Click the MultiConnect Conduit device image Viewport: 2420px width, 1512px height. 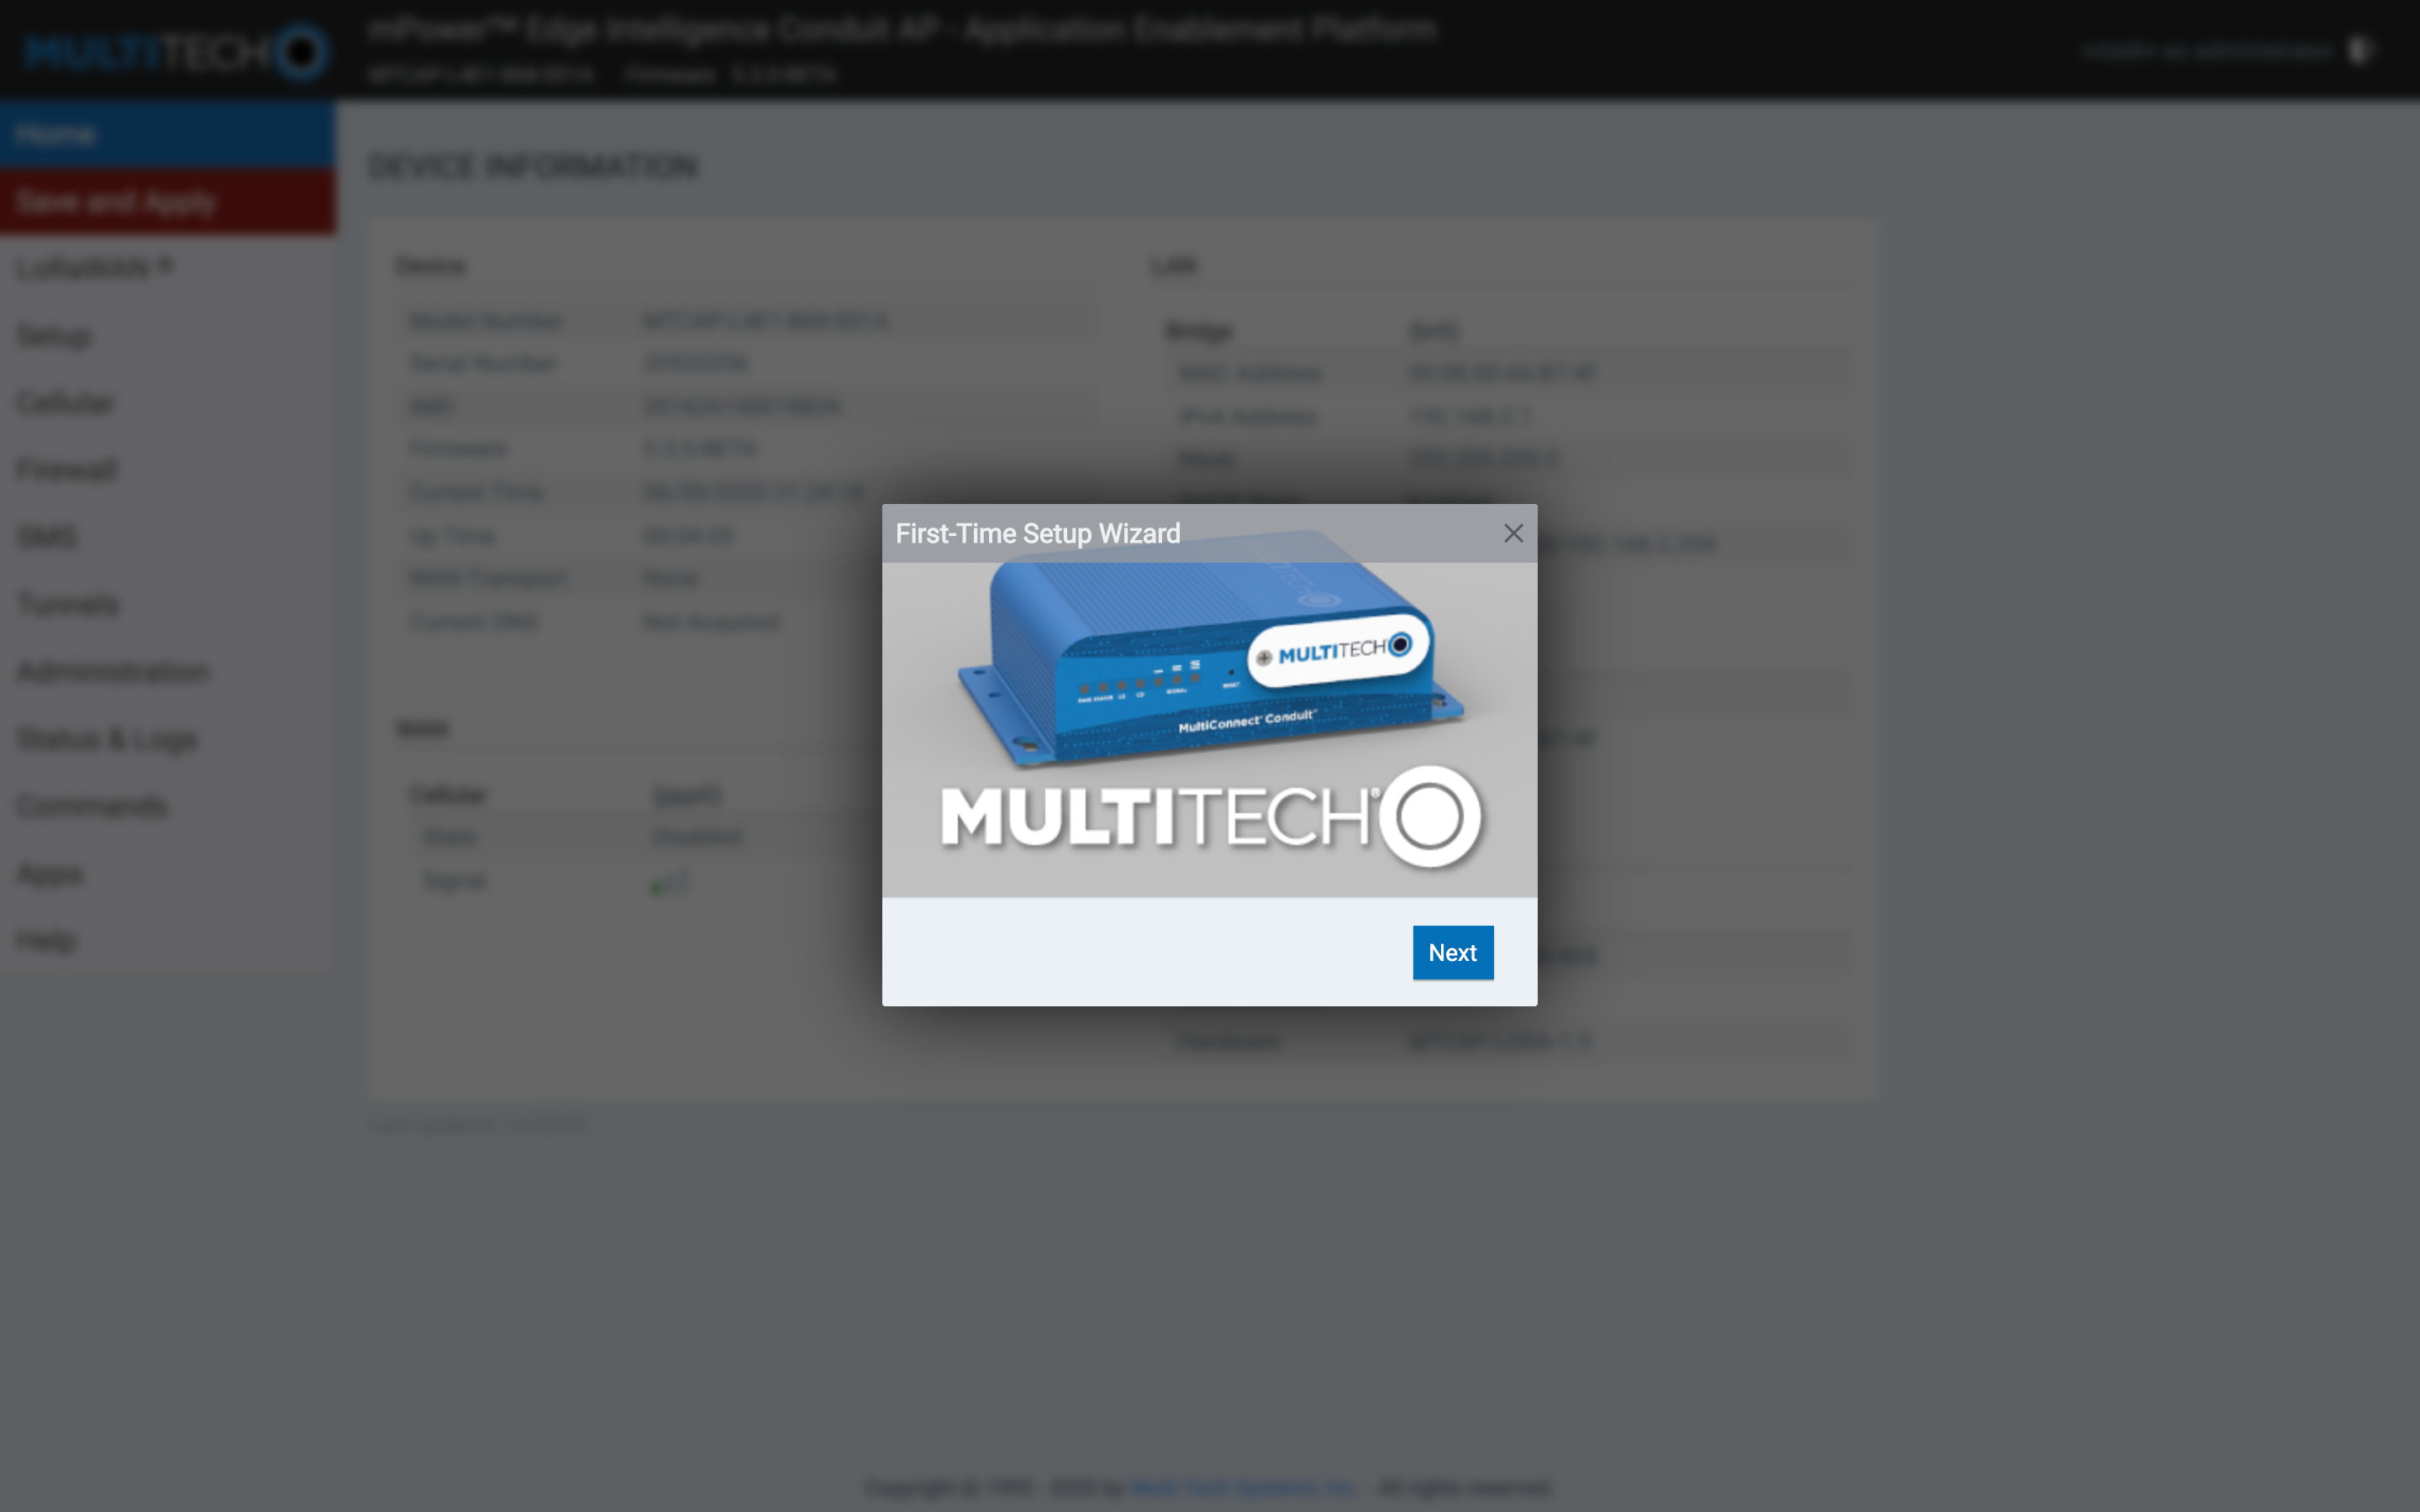click(1210, 665)
